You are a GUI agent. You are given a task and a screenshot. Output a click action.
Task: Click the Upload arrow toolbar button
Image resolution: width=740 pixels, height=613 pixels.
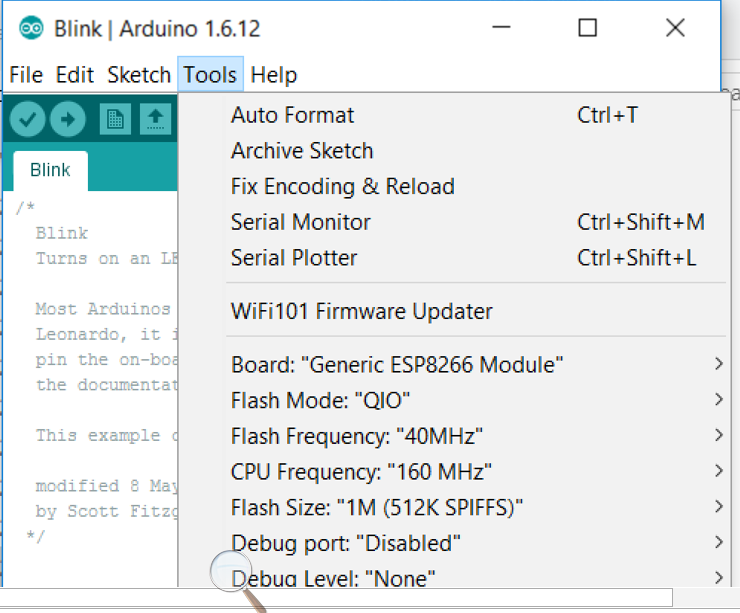(68, 119)
